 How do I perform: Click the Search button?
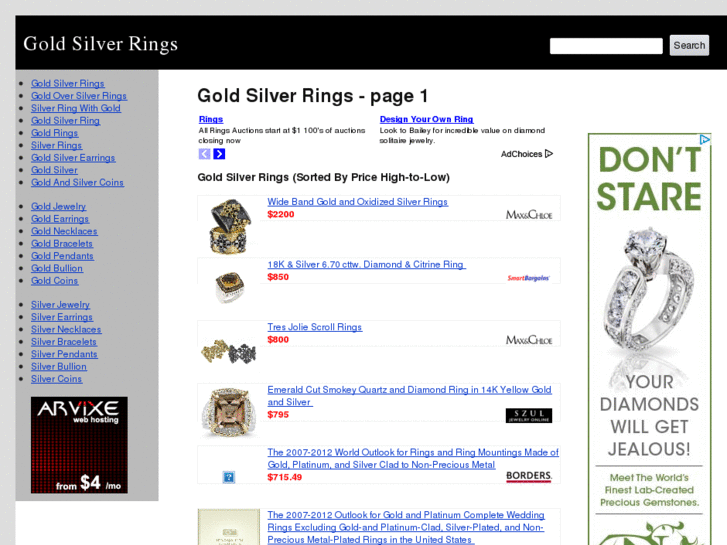(689, 45)
